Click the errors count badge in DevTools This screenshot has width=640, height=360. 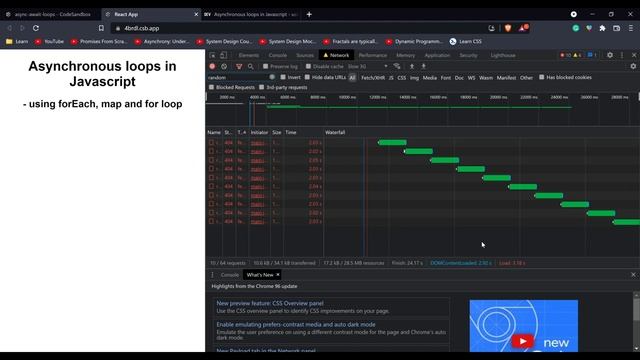click(566, 55)
